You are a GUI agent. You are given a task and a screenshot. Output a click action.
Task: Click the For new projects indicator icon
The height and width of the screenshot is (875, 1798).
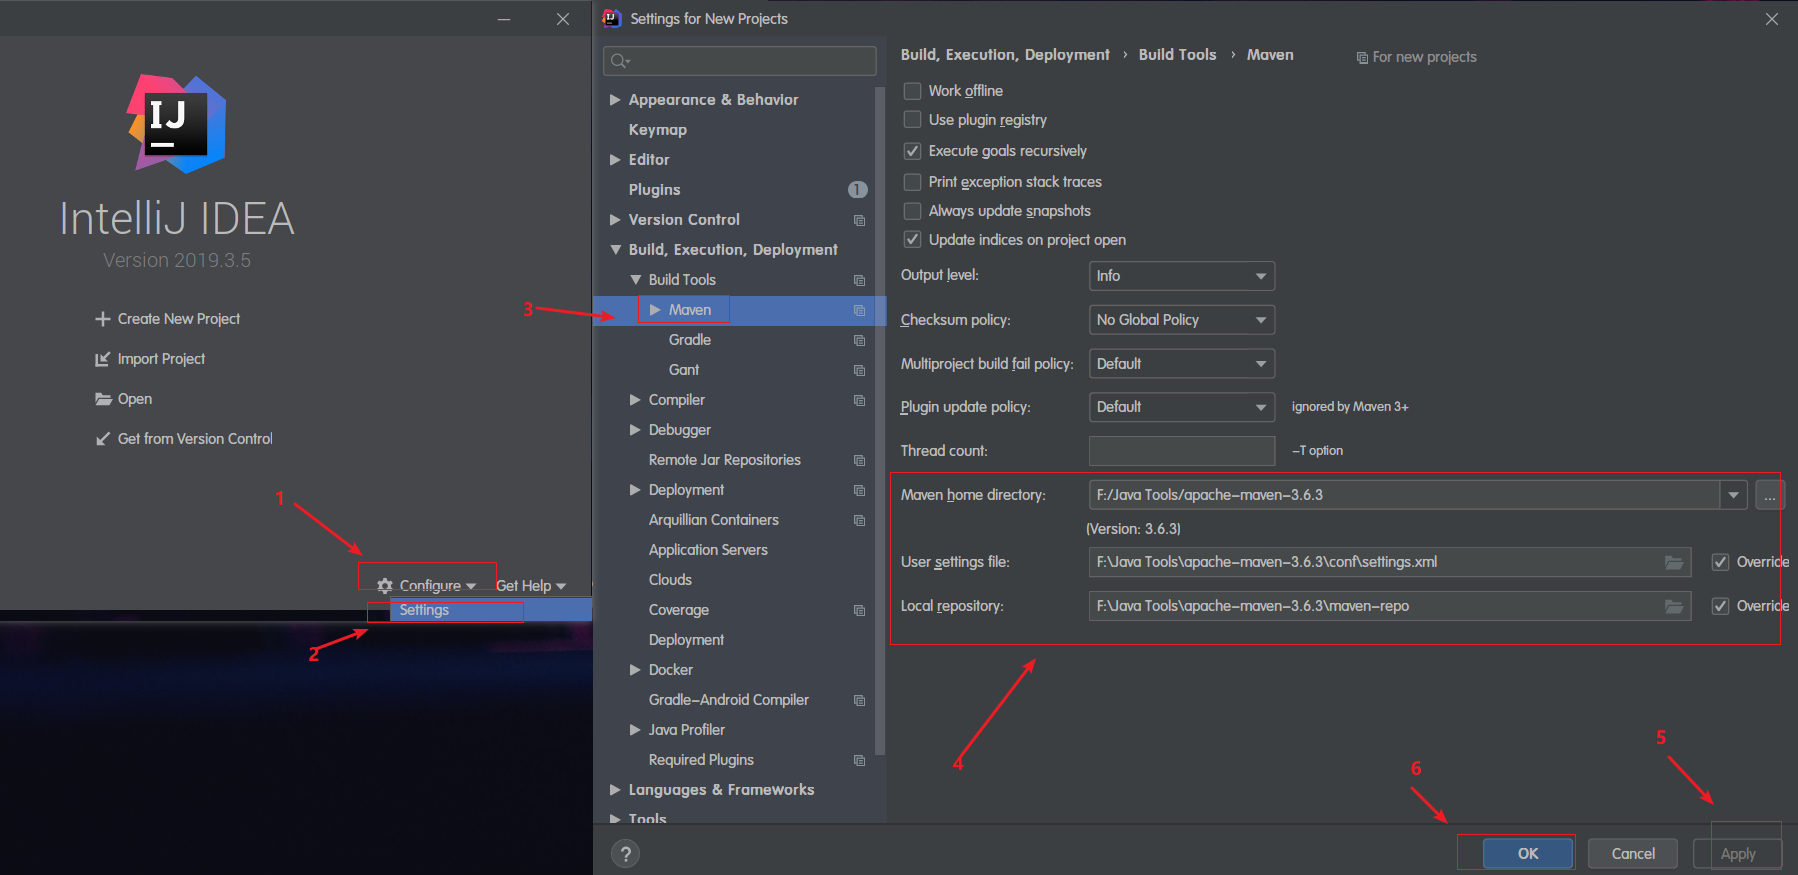click(1362, 58)
